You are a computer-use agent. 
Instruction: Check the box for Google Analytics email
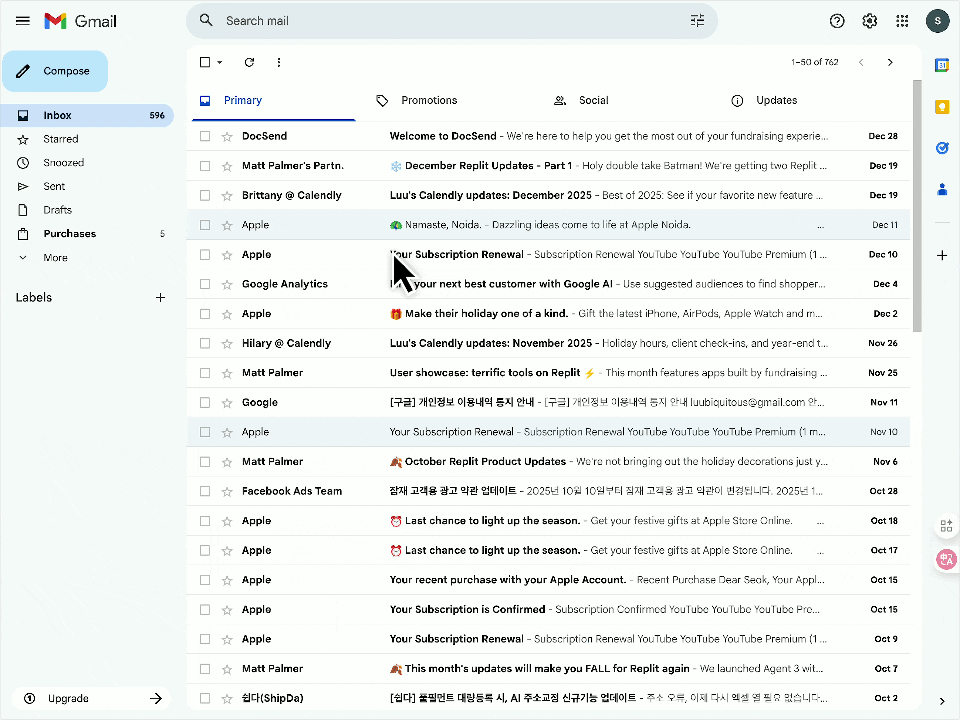[205, 284]
